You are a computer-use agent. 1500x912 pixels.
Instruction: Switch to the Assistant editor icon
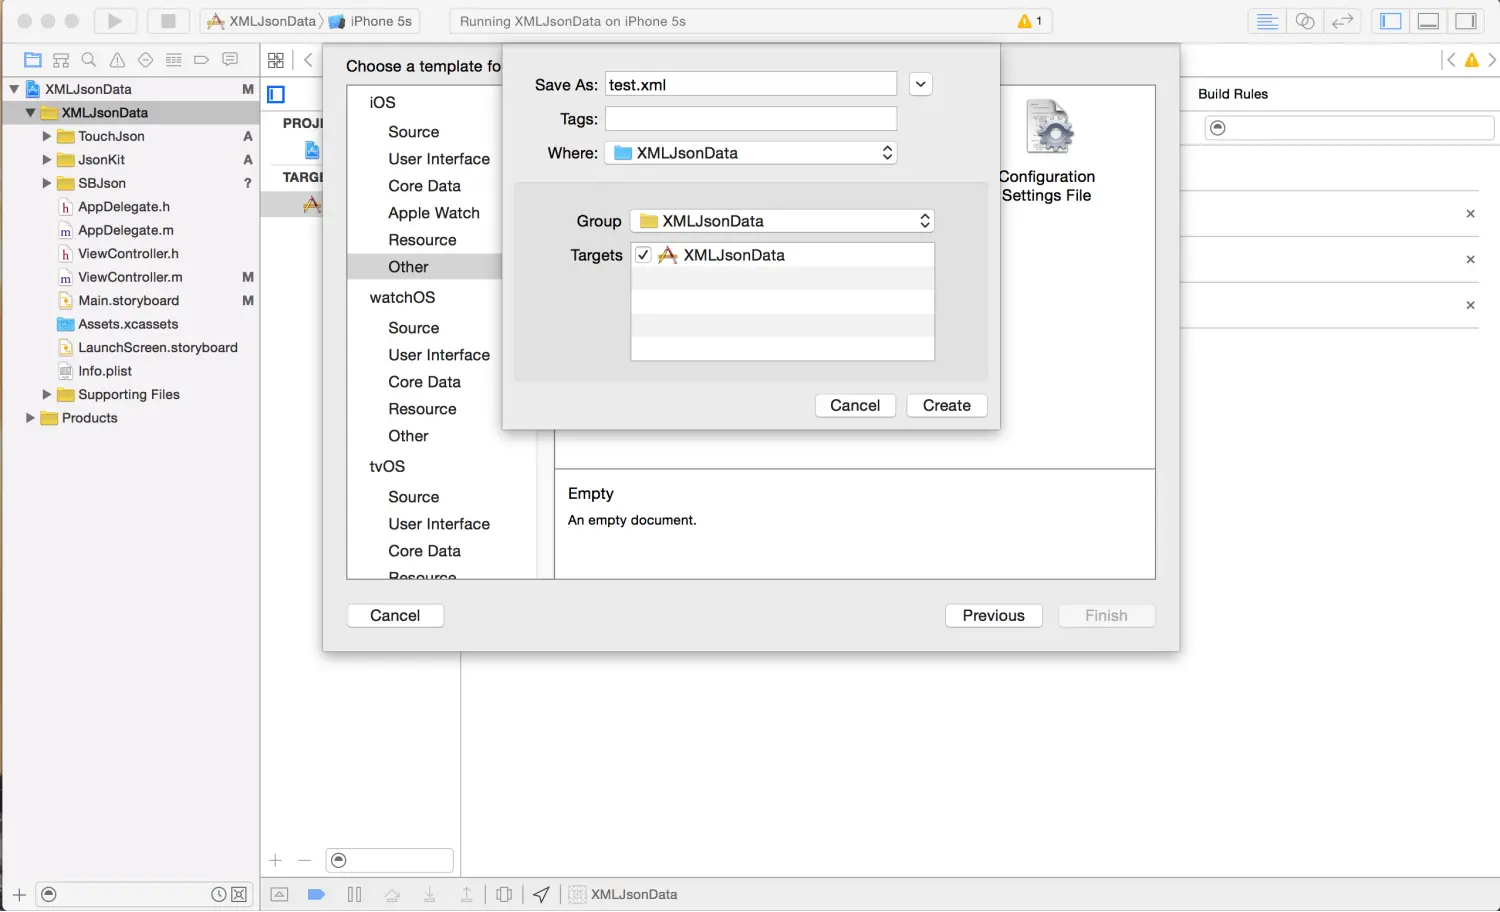pyautogui.click(x=1305, y=21)
